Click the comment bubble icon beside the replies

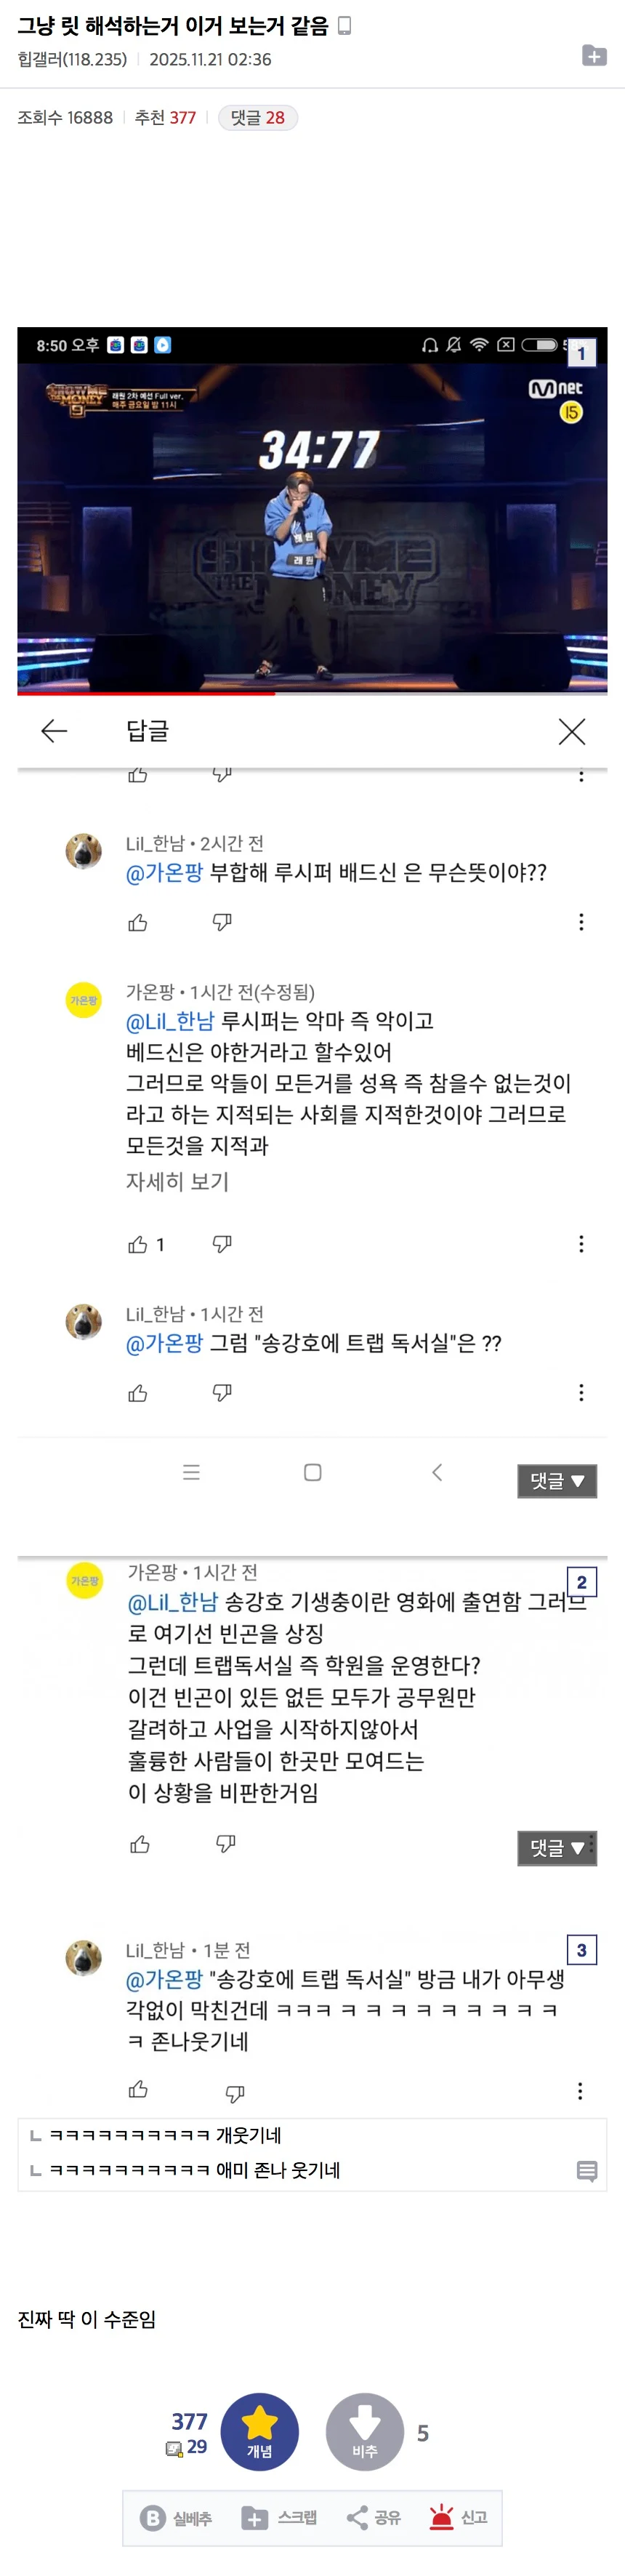tap(587, 2171)
